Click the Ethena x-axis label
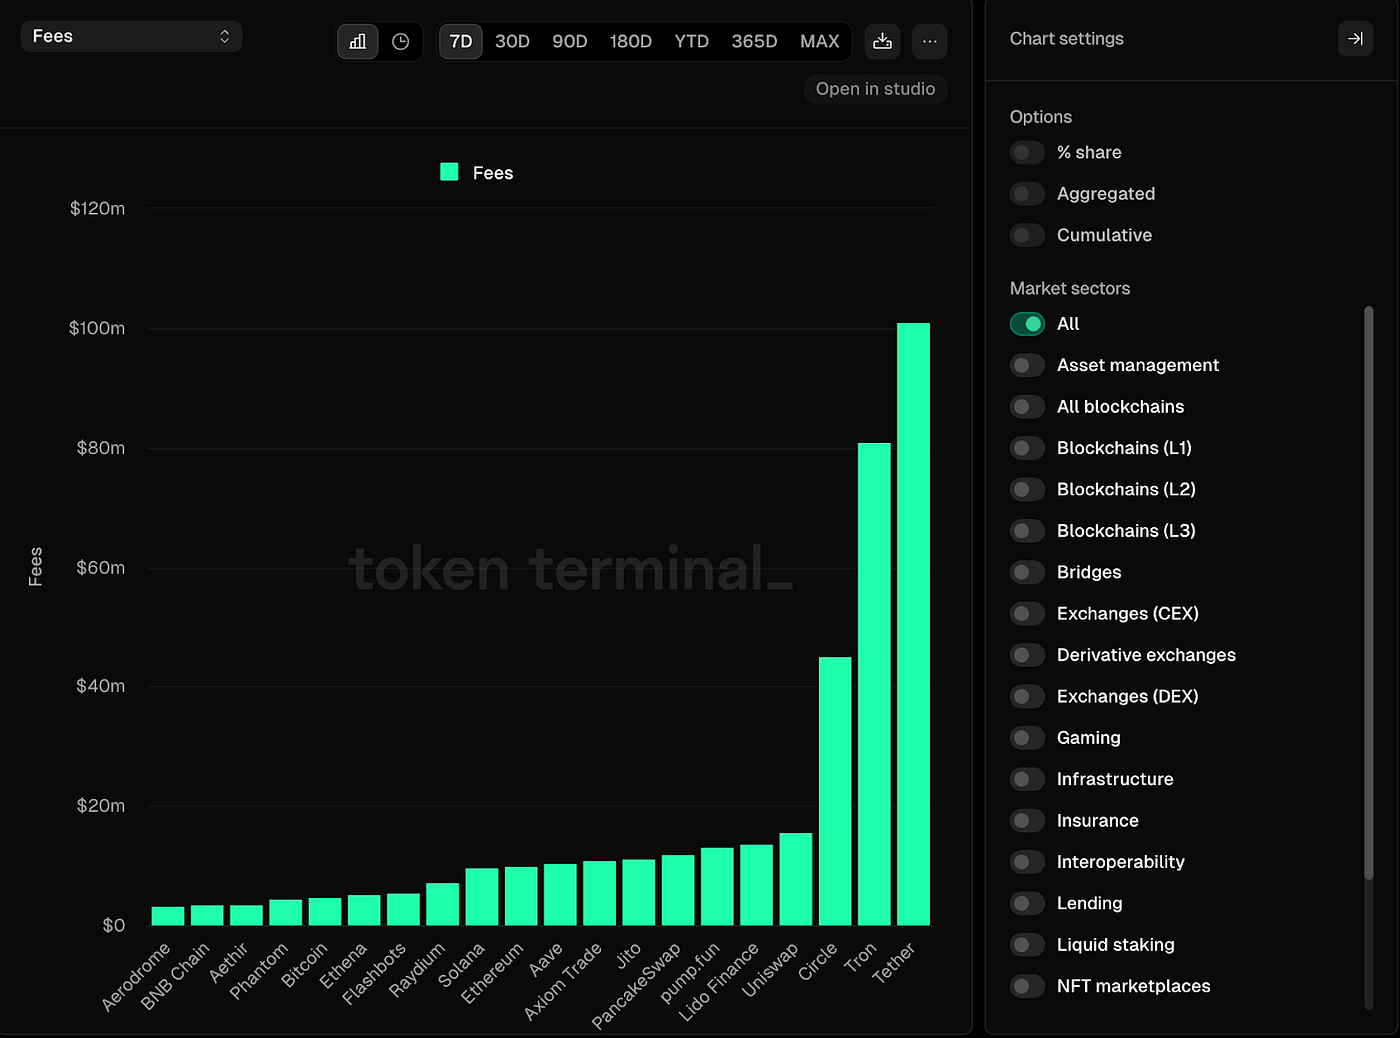The height and width of the screenshot is (1038, 1400). click(343, 966)
